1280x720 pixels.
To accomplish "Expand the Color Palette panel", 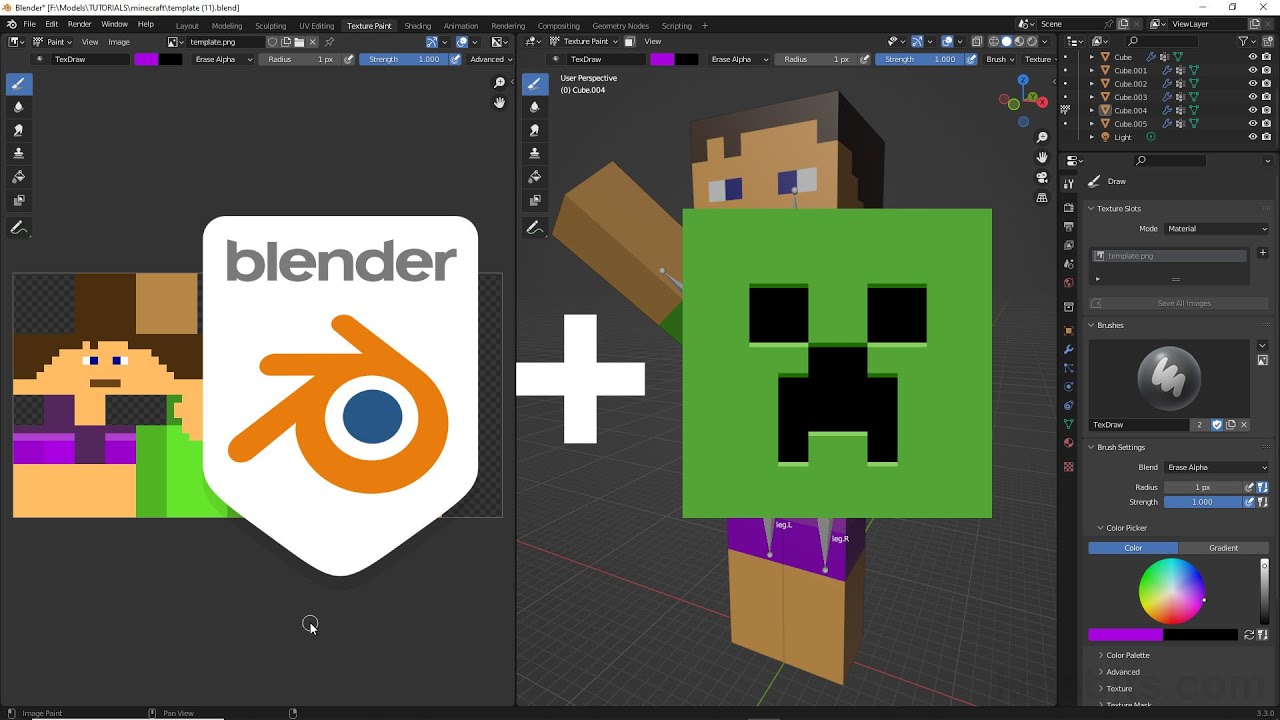I will [x=1128, y=655].
